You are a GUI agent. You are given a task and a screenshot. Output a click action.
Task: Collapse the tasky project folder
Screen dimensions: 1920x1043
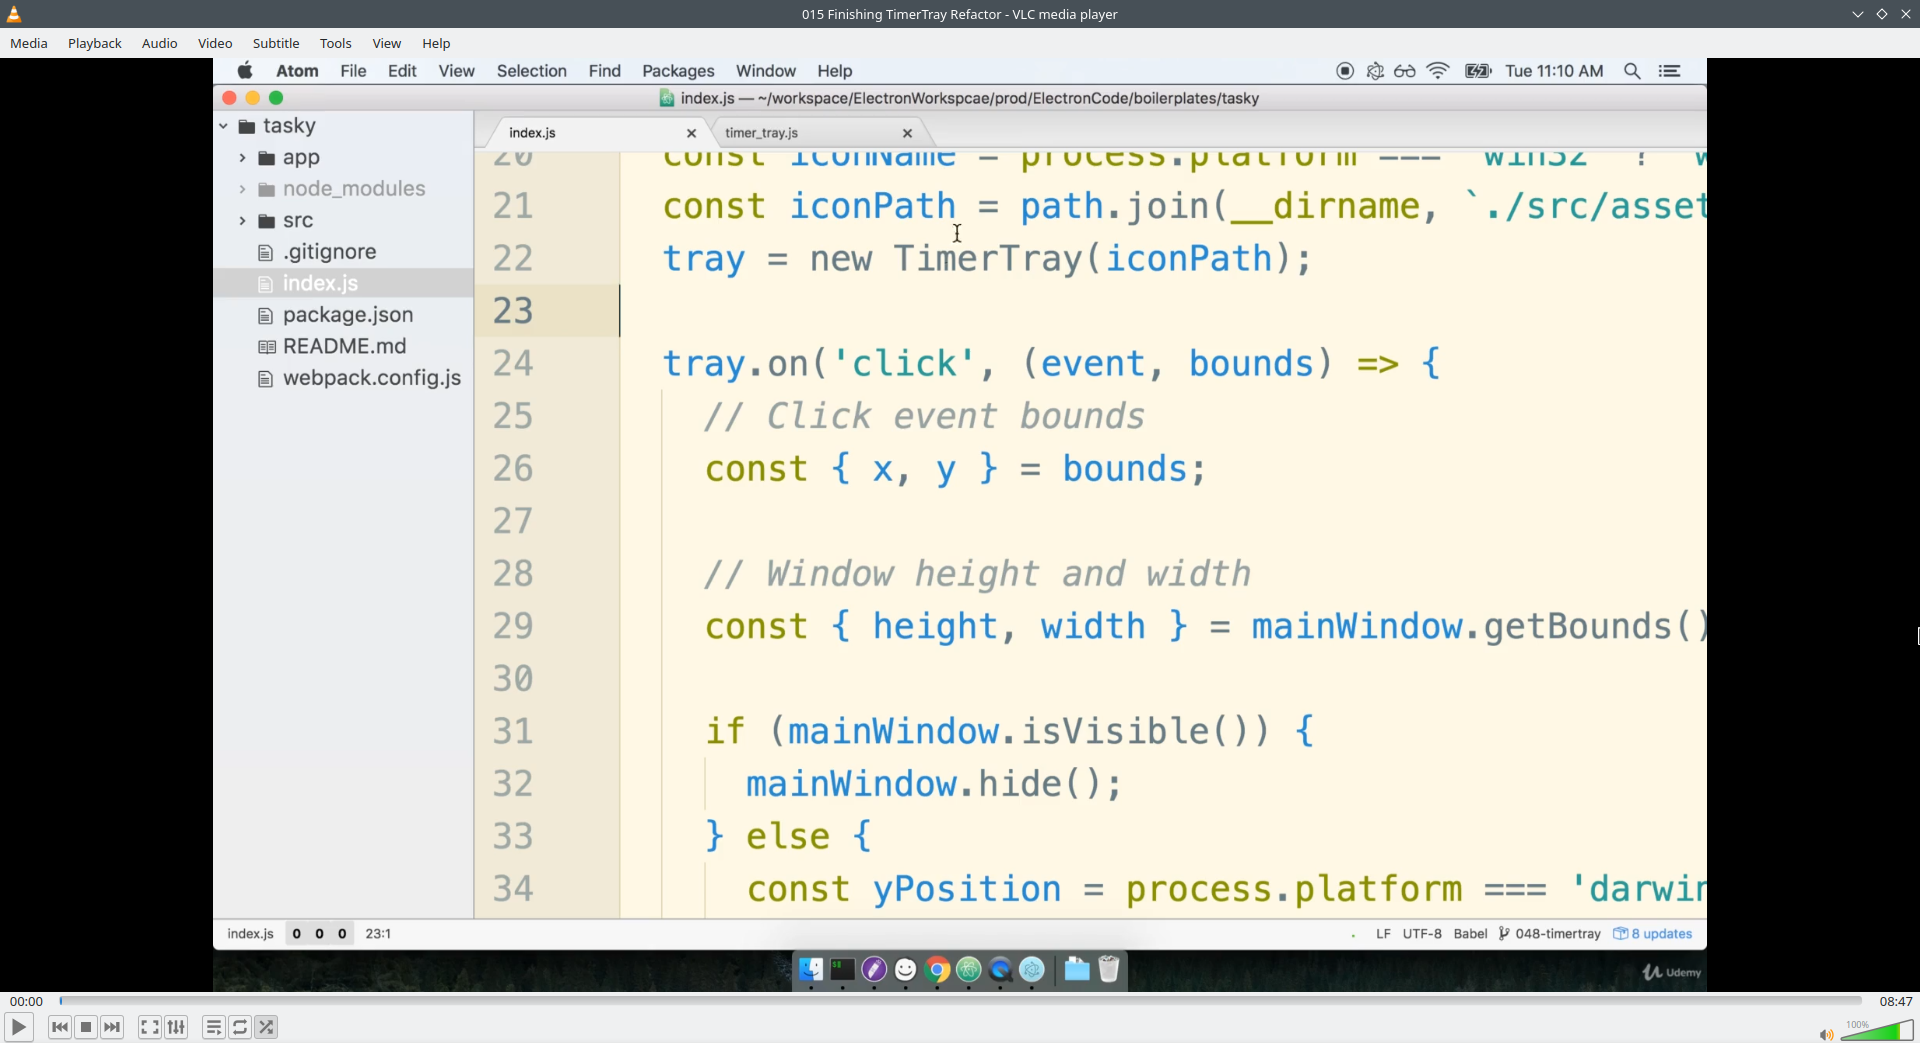click(x=223, y=126)
